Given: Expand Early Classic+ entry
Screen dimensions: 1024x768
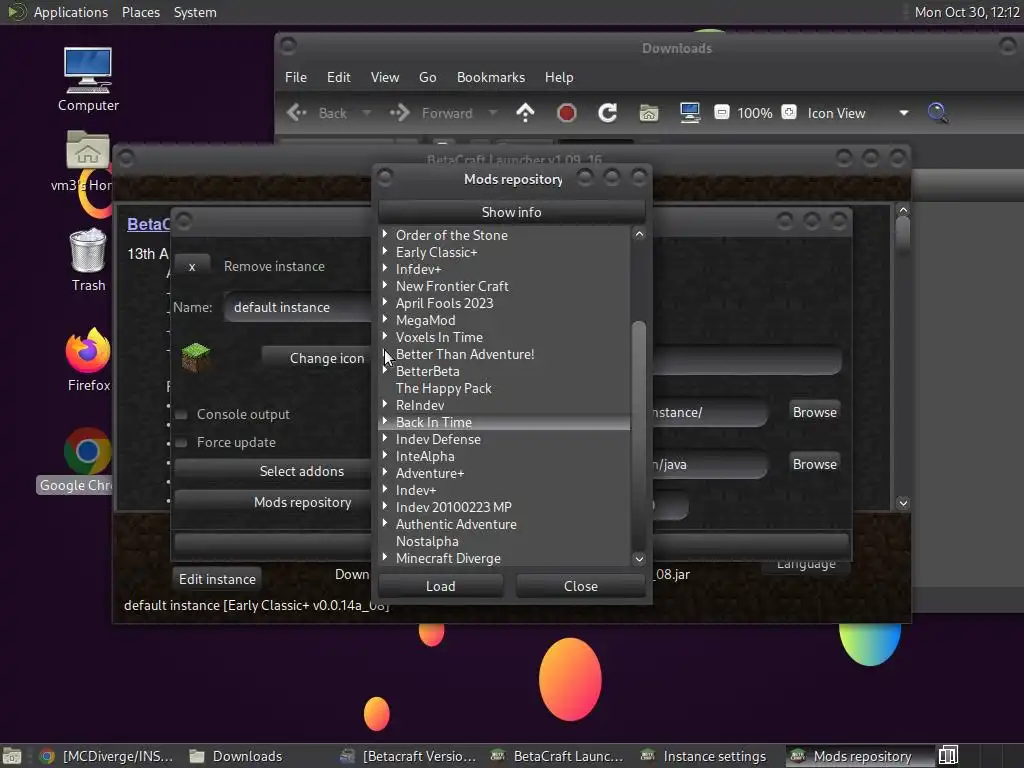Looking at the screenshot, I should tap(385, 251).
